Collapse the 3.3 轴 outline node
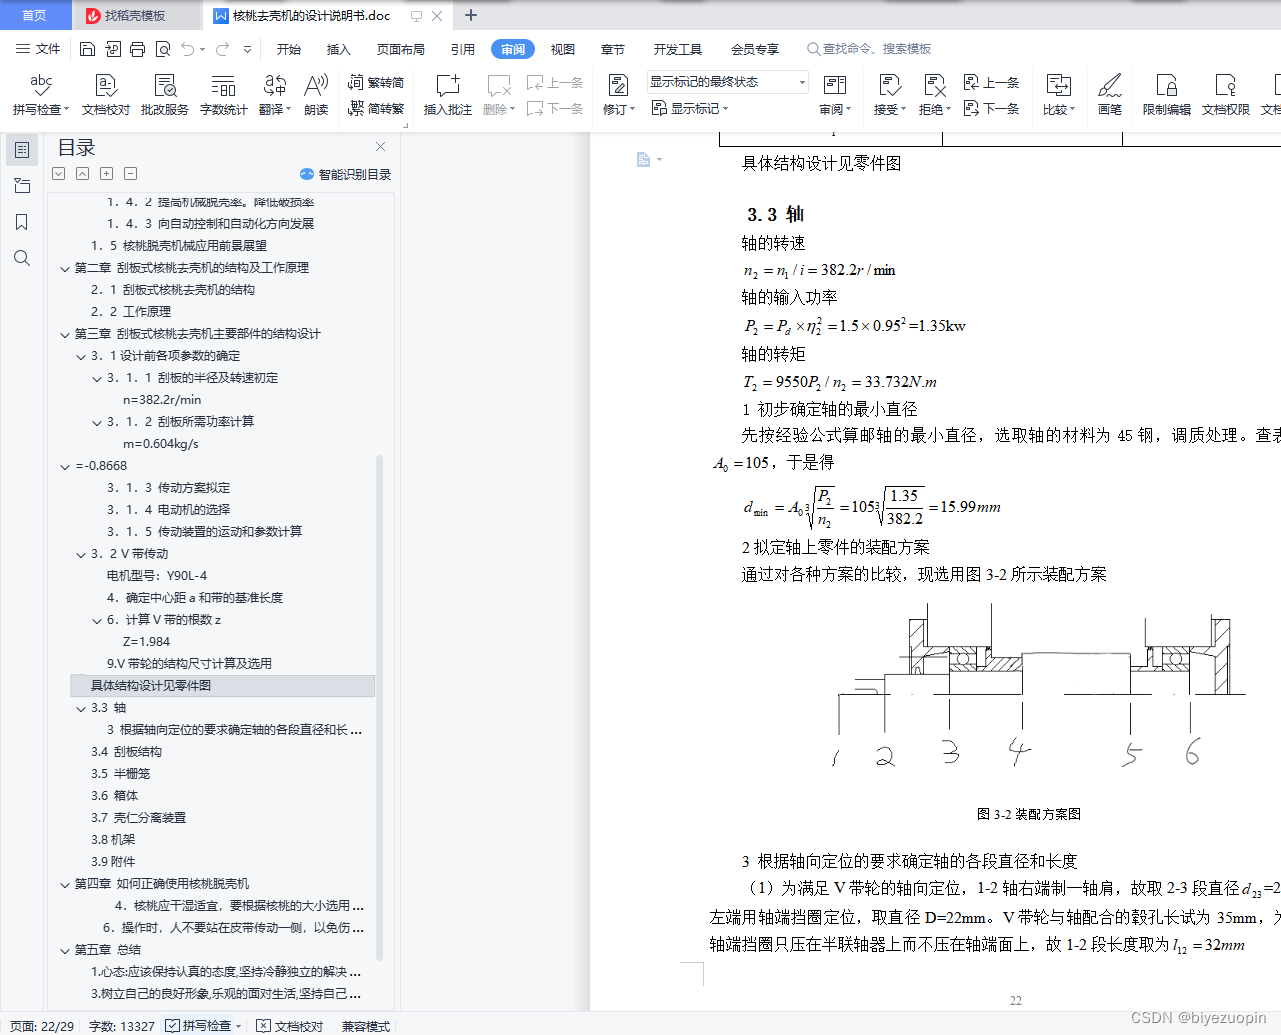The height and width of the screenshot is (1035, 1281). coord(81,708)
